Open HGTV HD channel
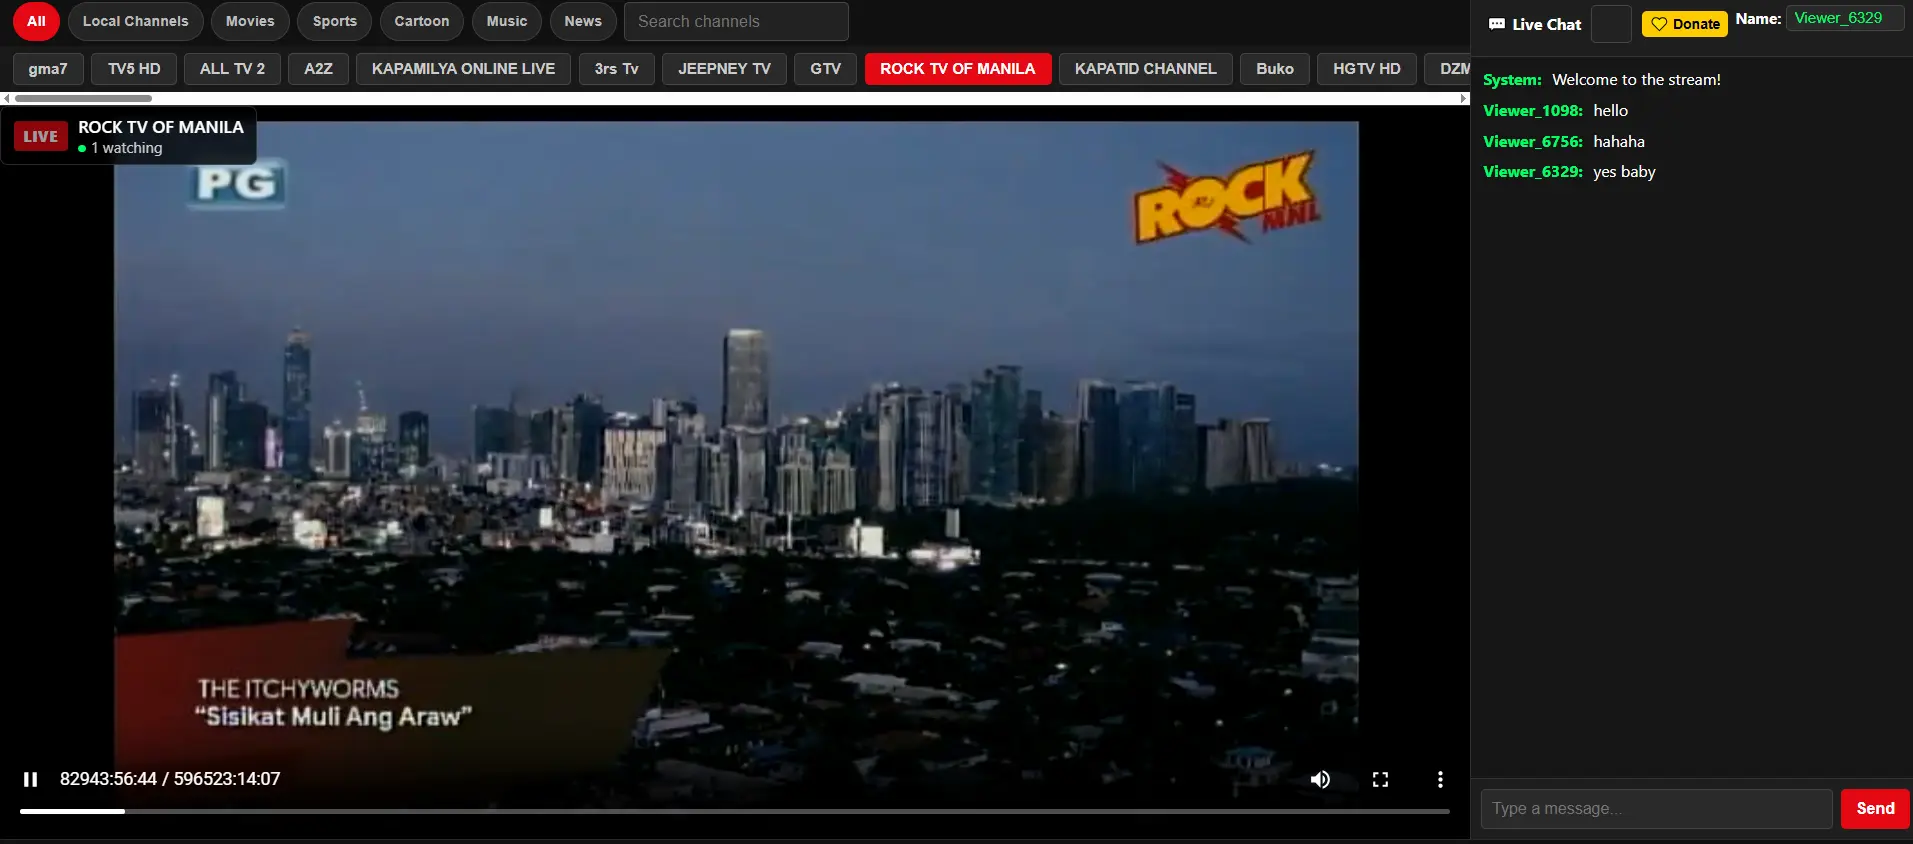 1367,69
